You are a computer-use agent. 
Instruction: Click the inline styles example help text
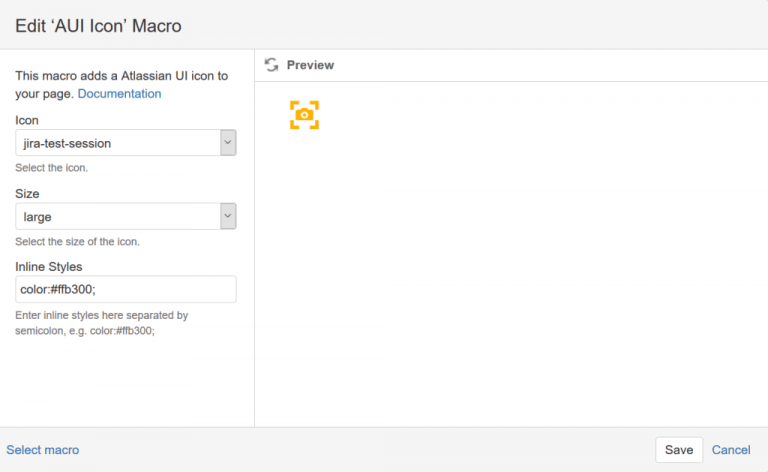point(101,323)
